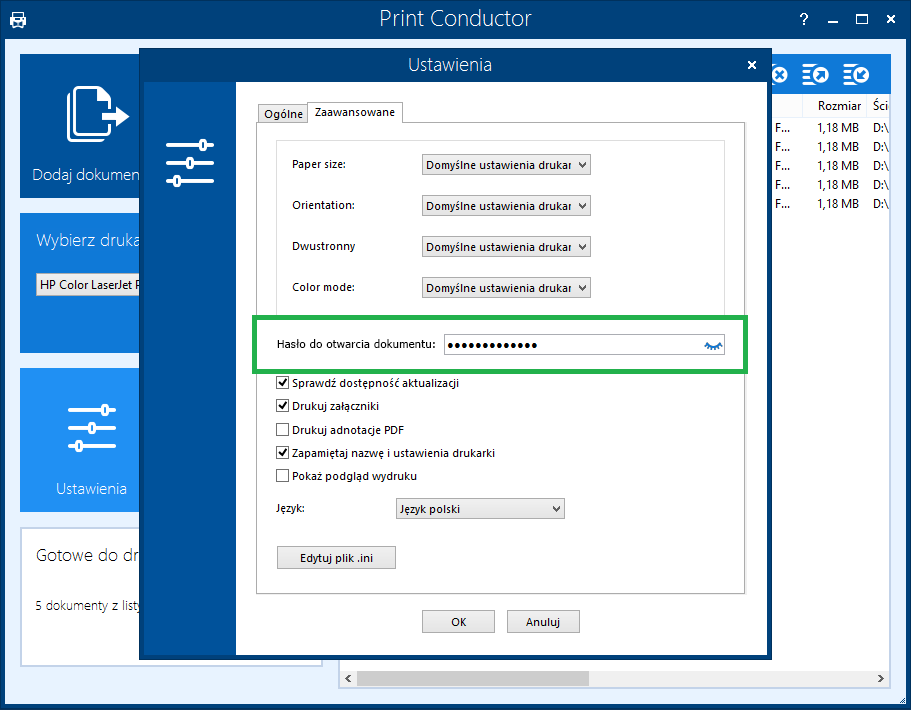Click the scrollbar left arrow
Image resolution: width=911 pixels, height=710 pixels.
point(348,678)
